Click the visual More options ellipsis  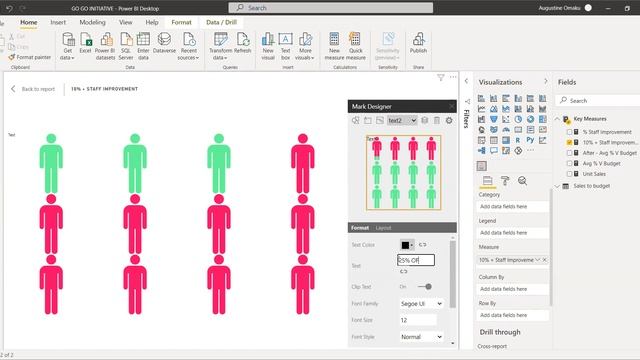coord(453,77)
